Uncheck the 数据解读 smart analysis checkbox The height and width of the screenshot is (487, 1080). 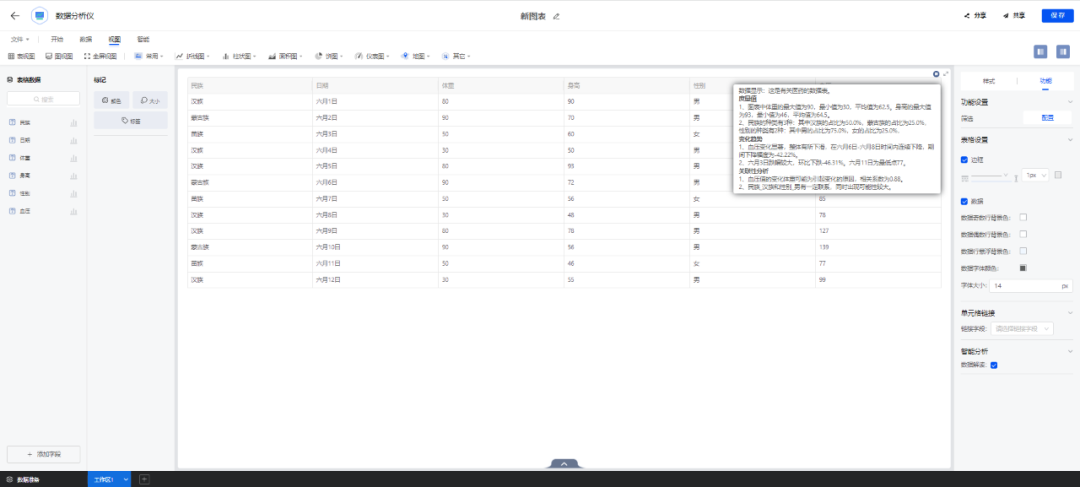click(994, 365)
